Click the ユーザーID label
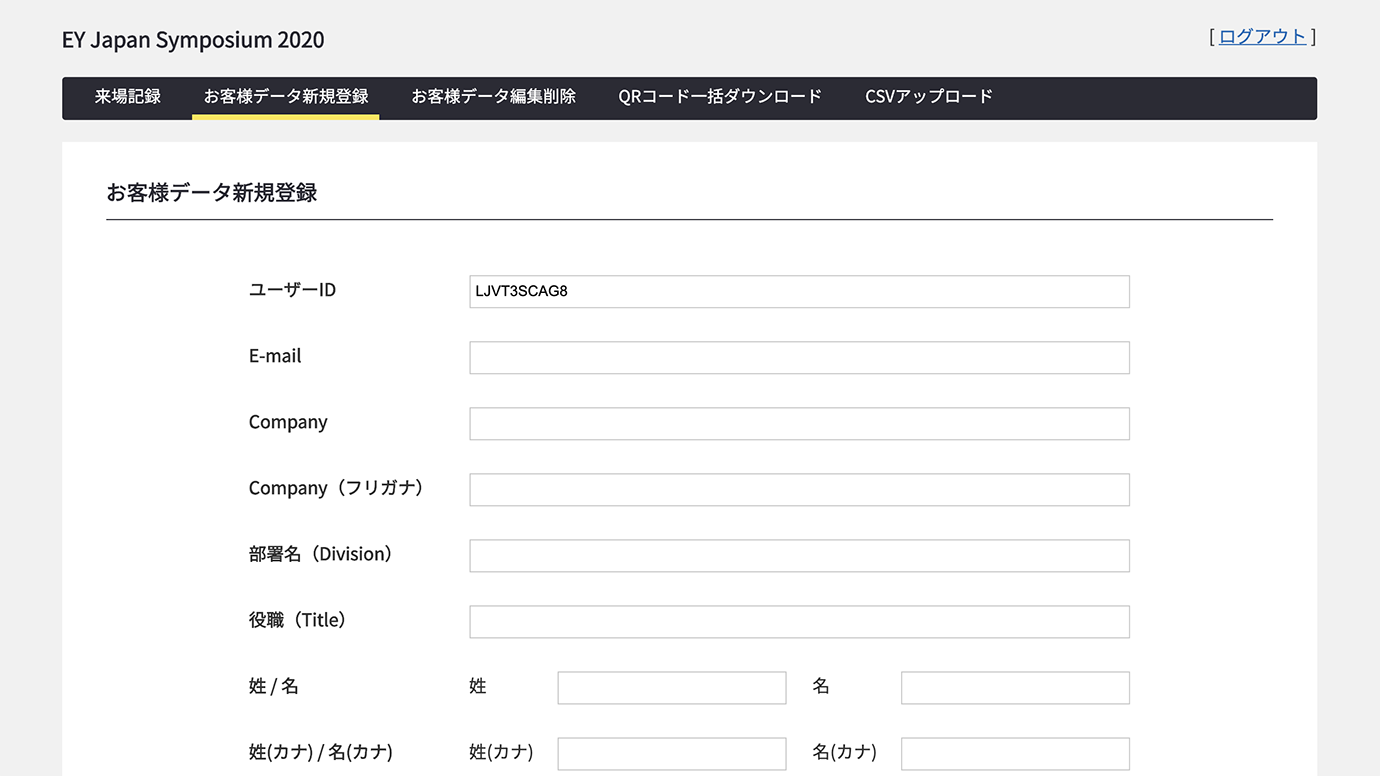The width and height of the screenshot is (1380, 776). tap(292, 290)
